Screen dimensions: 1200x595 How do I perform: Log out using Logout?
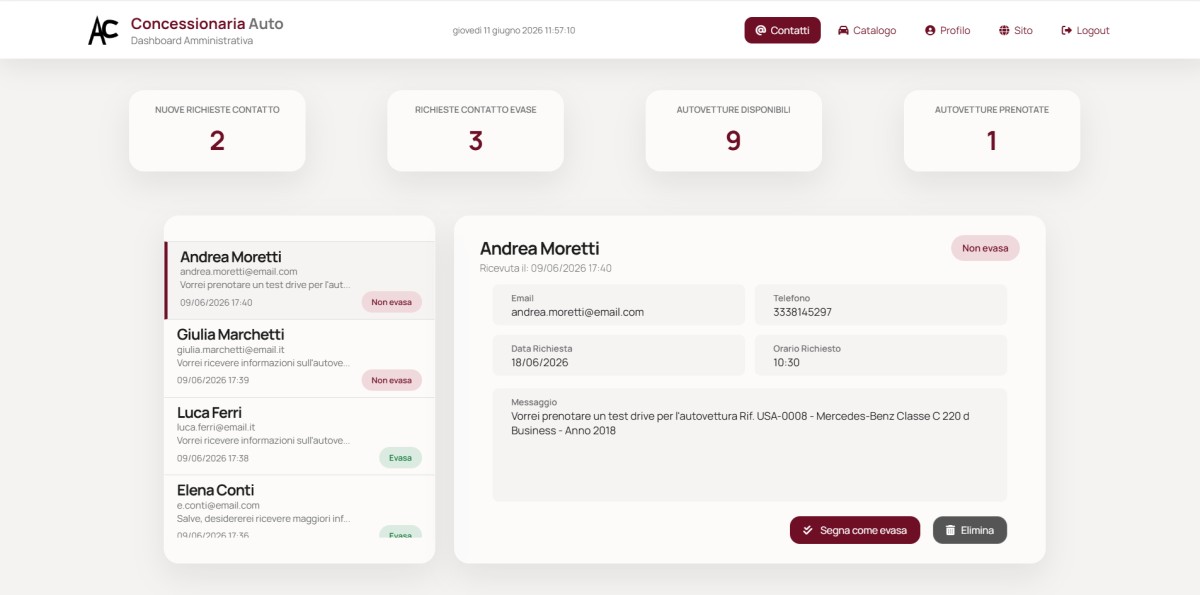tap(1085, 30)
